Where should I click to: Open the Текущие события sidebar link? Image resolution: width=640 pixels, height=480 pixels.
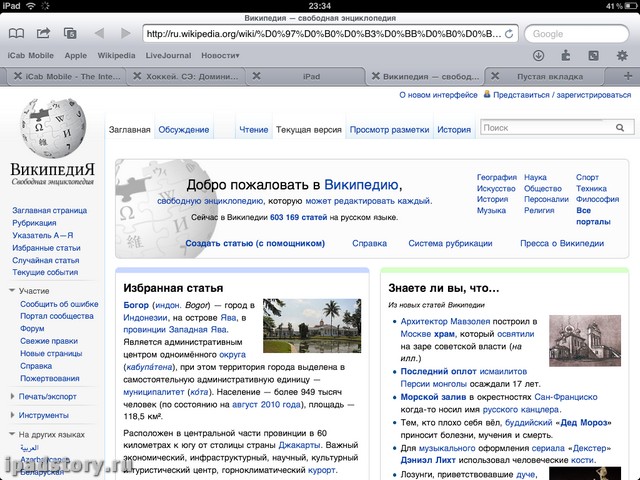(x=45, y=272)
